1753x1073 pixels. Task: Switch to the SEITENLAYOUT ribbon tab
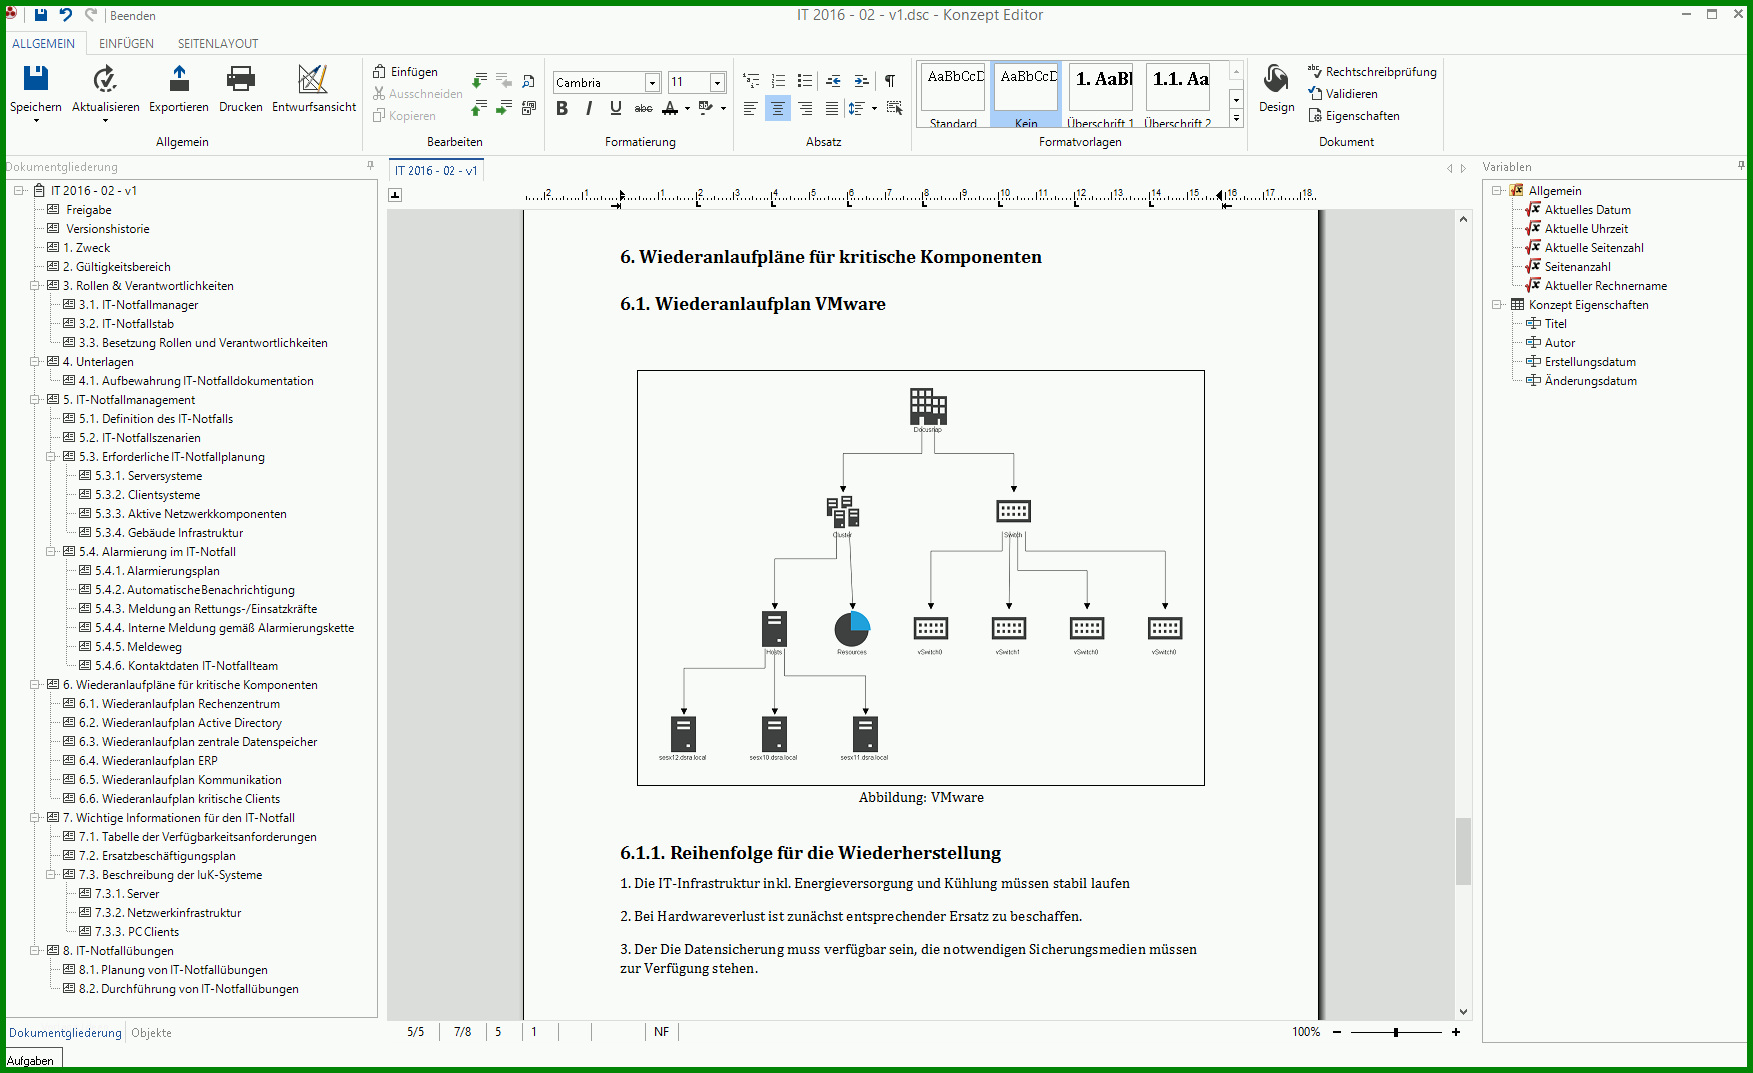tap(218, 43)
